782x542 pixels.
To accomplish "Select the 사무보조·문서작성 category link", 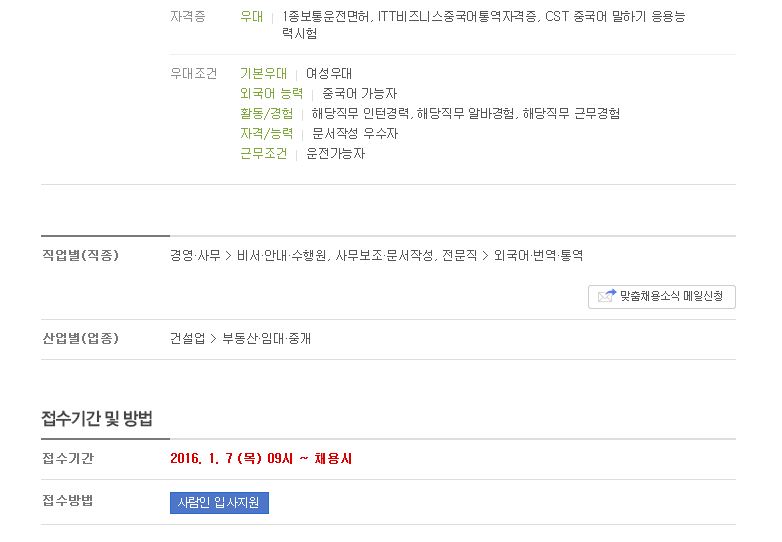I will click(384, 256).
